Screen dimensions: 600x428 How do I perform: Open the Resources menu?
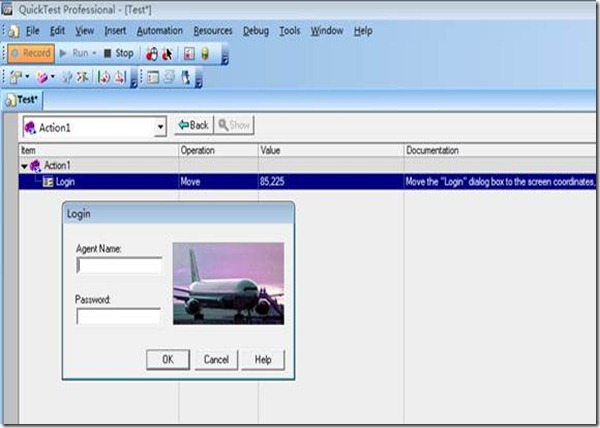(213, 31)
